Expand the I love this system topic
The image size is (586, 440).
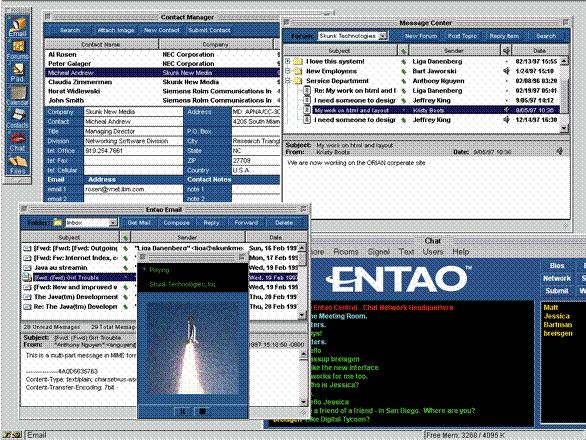287,61
